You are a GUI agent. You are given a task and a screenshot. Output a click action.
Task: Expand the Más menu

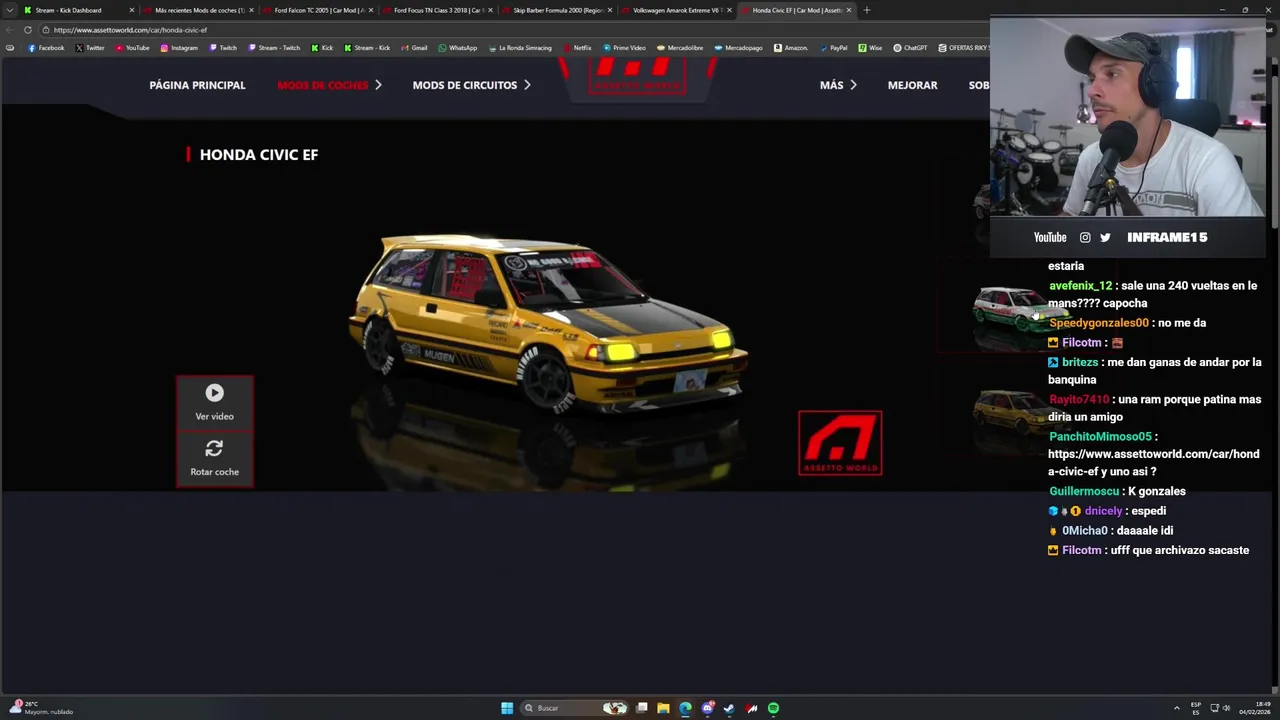838,85
